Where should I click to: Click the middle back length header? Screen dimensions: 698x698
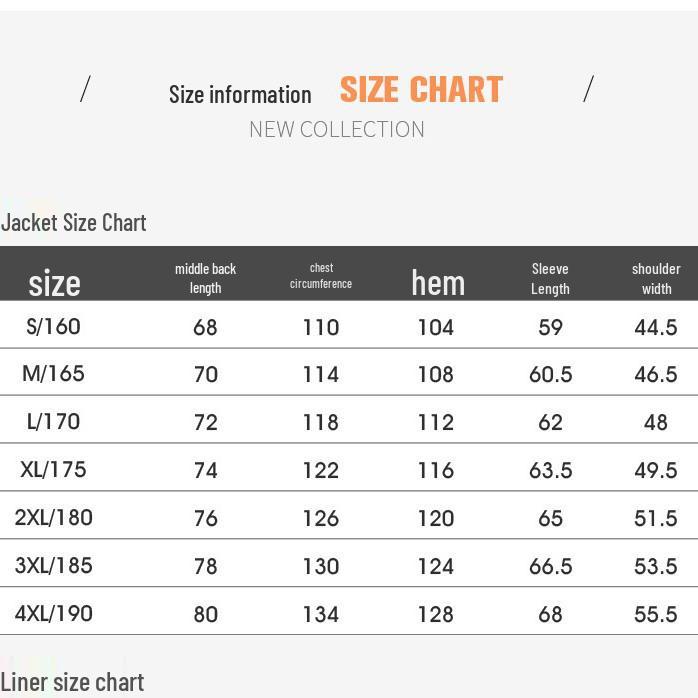[205, 278]
